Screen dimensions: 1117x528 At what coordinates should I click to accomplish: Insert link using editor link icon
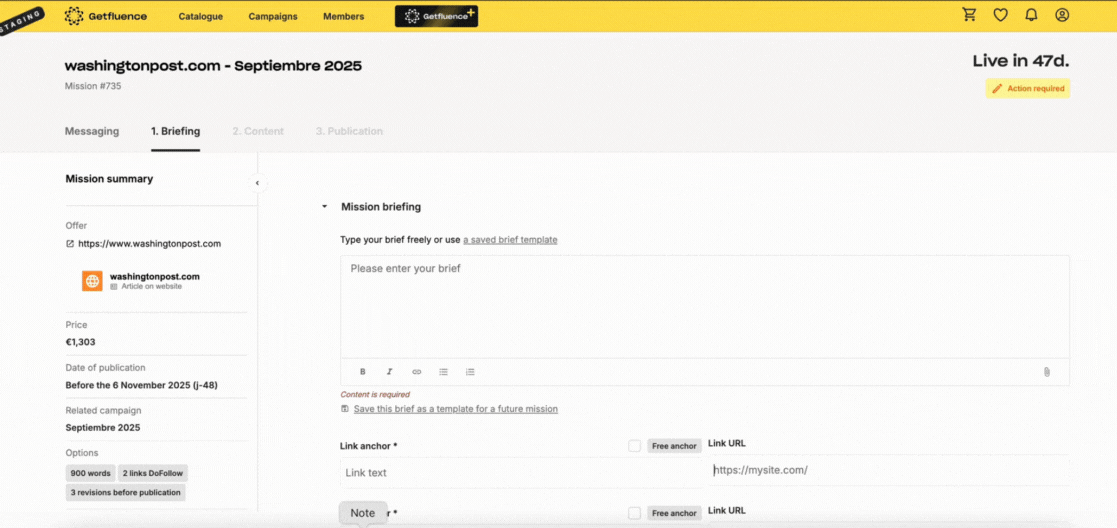tap(417, 372)
